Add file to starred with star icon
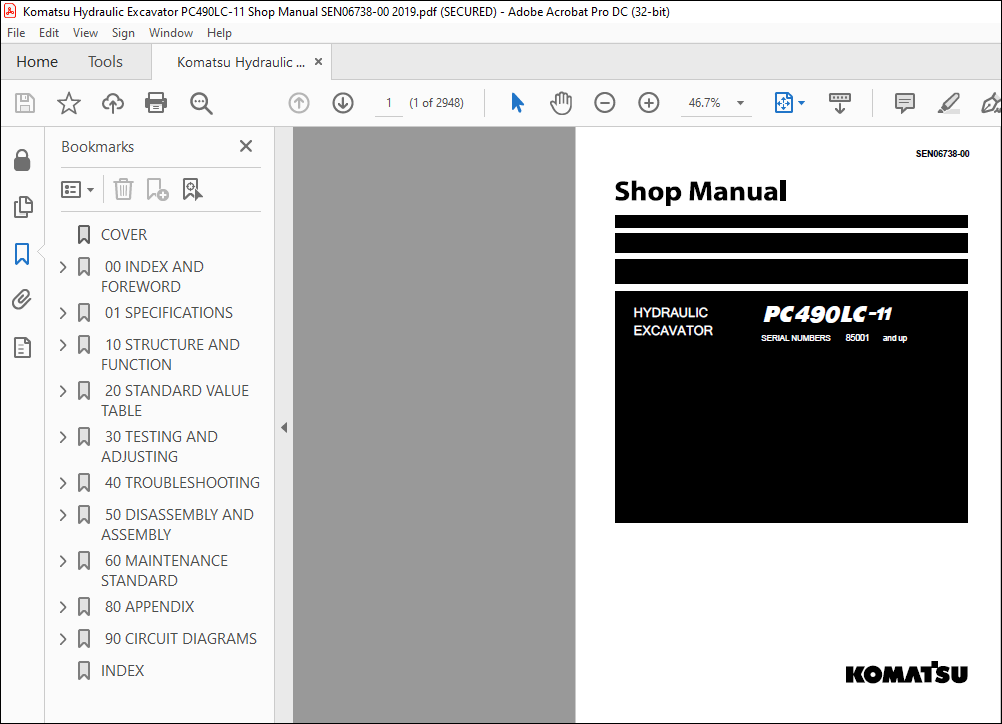1002x724 pixels. (68, 103)
